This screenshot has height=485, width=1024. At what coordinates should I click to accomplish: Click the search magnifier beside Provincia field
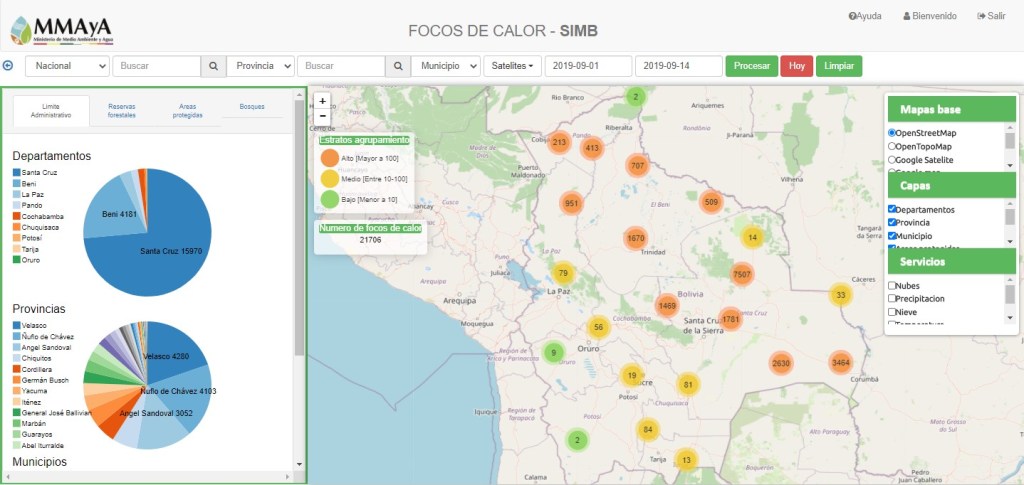click(398, 66)
